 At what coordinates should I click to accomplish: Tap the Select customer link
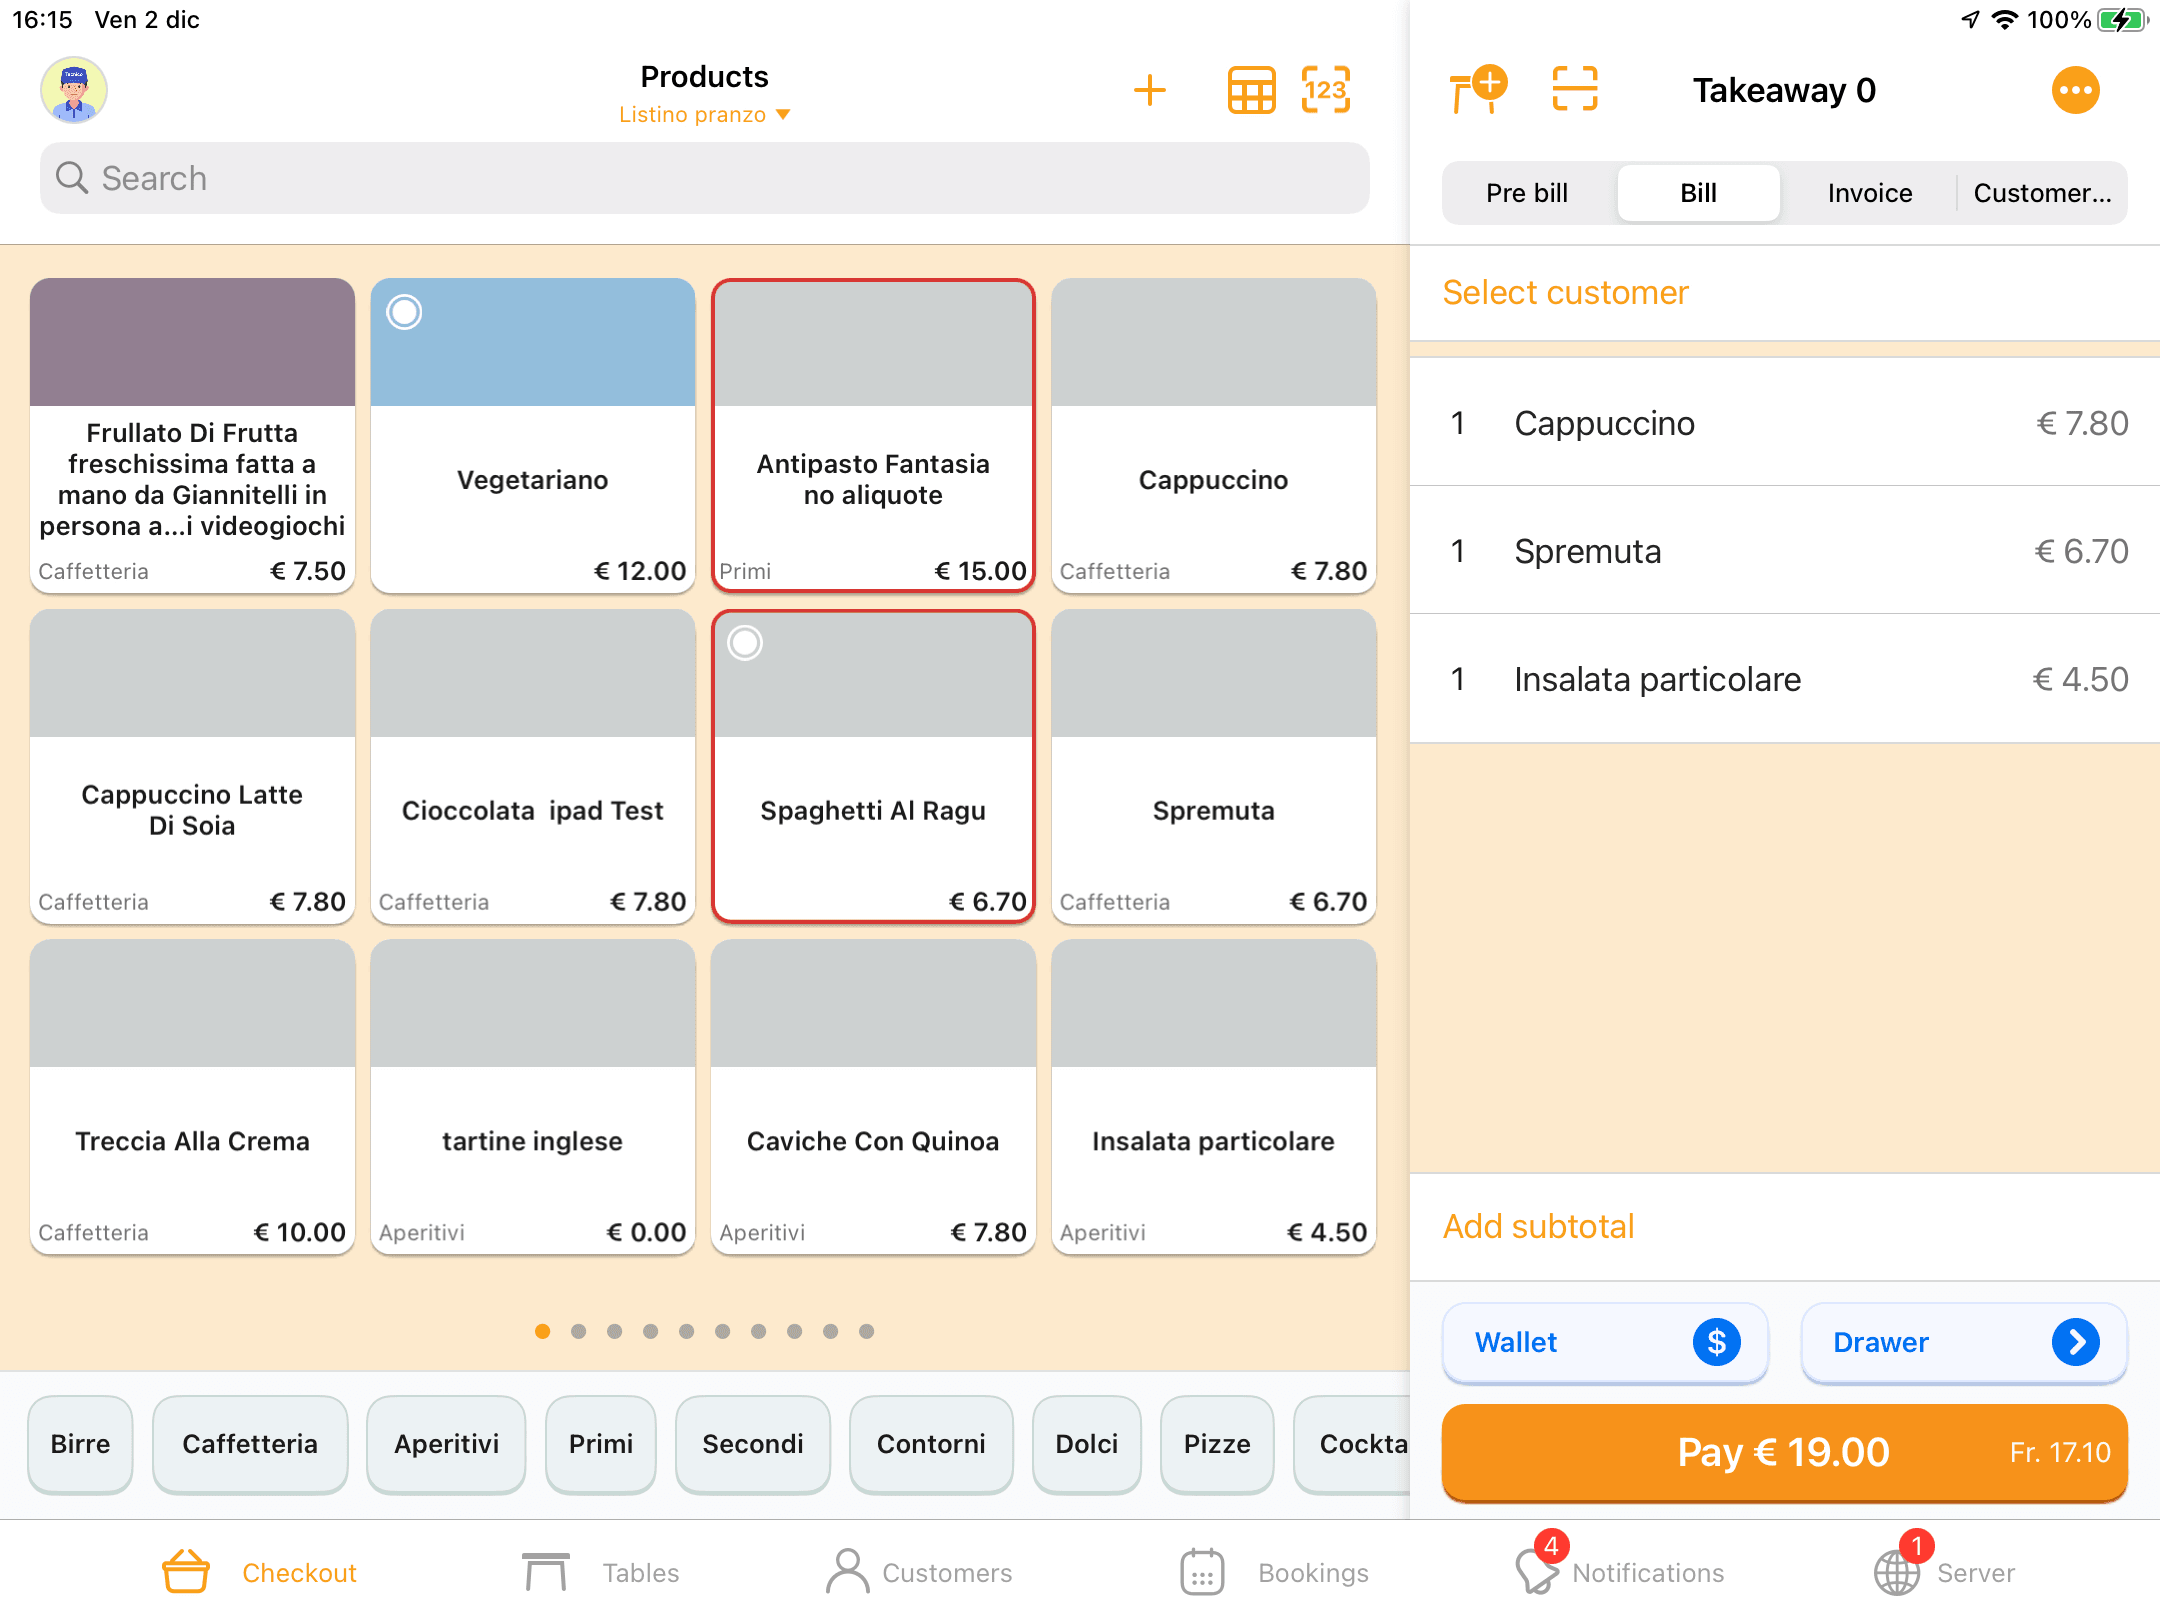(1565, 293)
